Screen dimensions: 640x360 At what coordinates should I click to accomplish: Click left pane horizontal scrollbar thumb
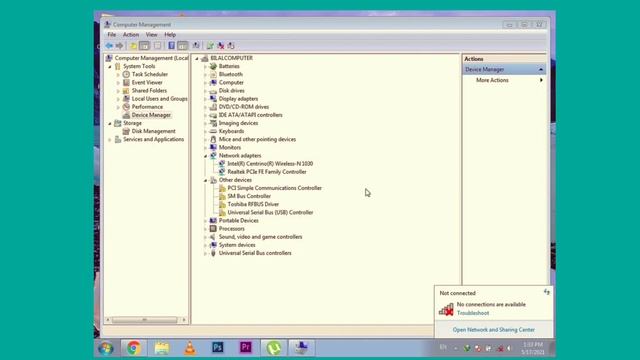(x=144, y=320)
